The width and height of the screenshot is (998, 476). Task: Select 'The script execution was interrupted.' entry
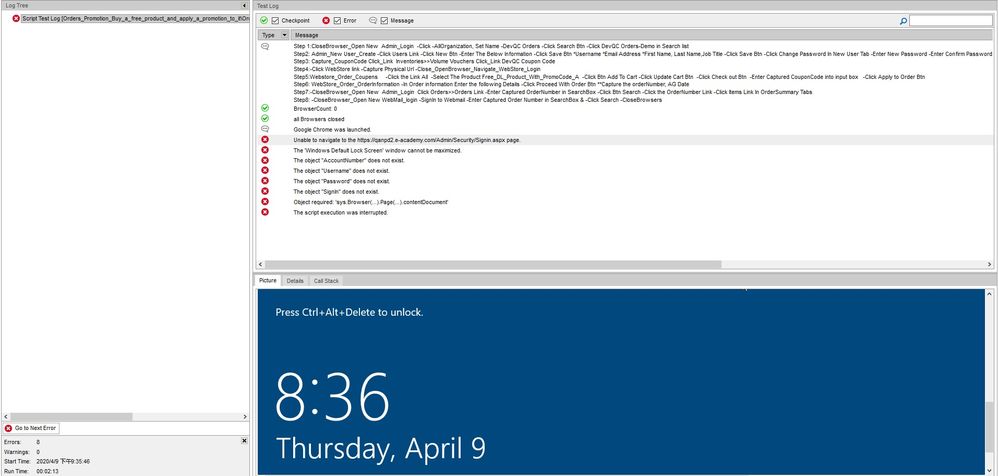341,213
